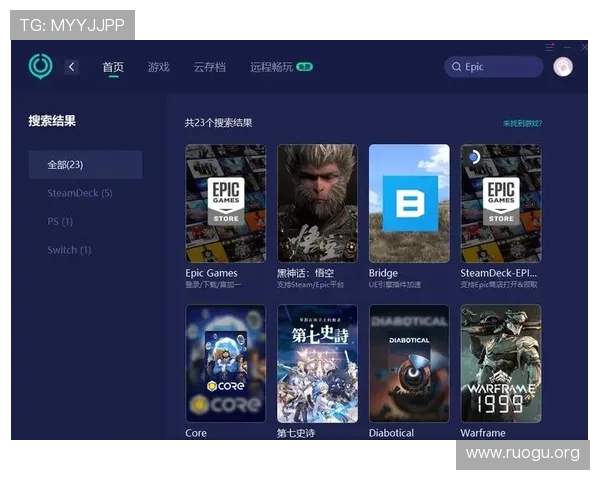The width and height of the screenshot is (600, 480).
Task: Filter results by 全部(23)
Action: (x=85, y=164)
